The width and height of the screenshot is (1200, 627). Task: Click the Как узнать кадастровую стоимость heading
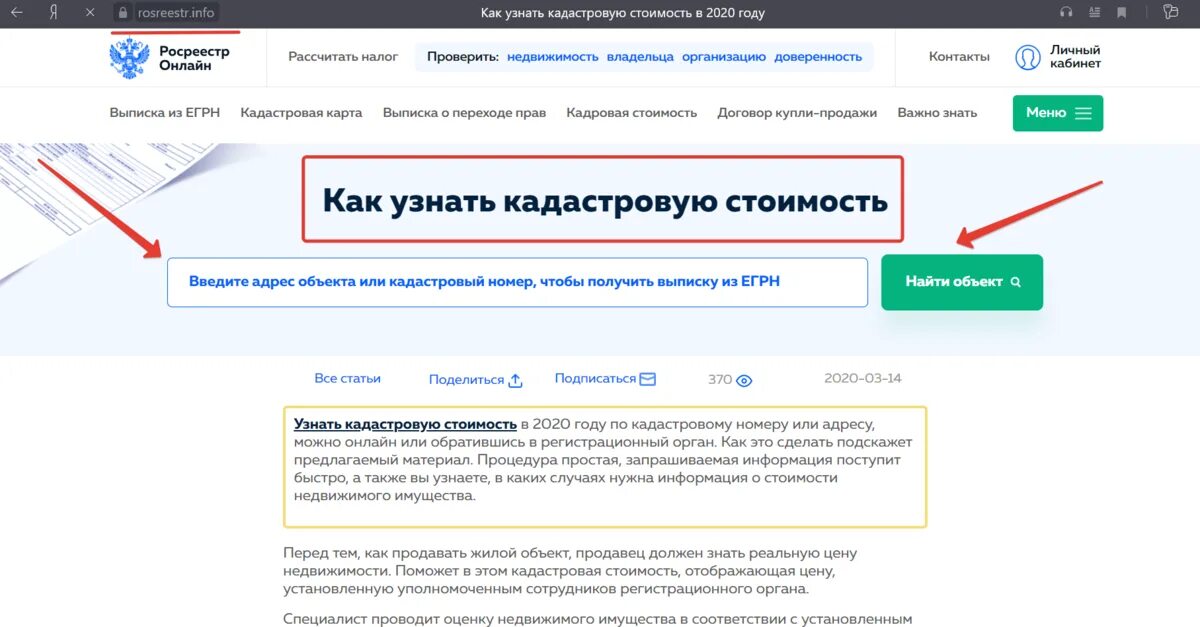(604, 200)
